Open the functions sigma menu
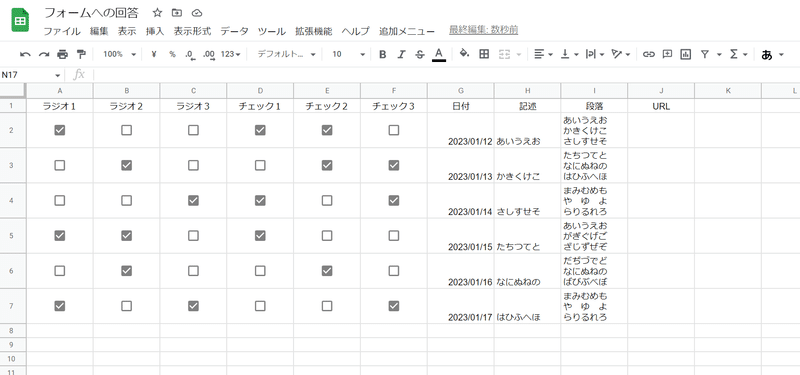 (x=734, y=54)
